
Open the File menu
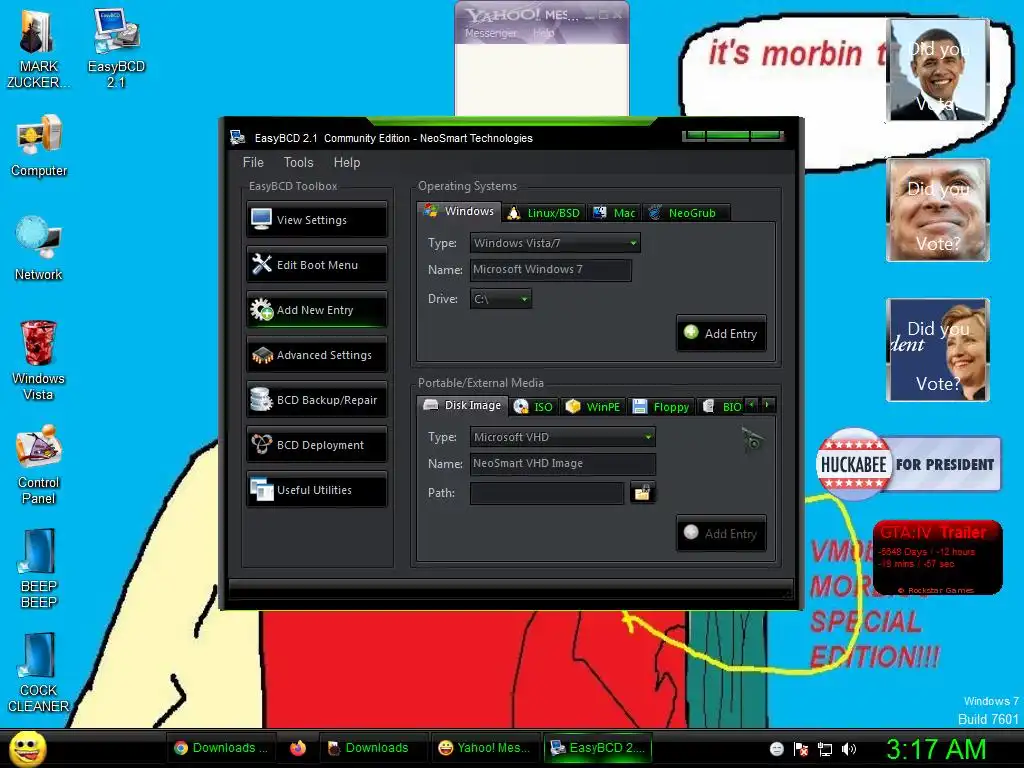point(253,163)
